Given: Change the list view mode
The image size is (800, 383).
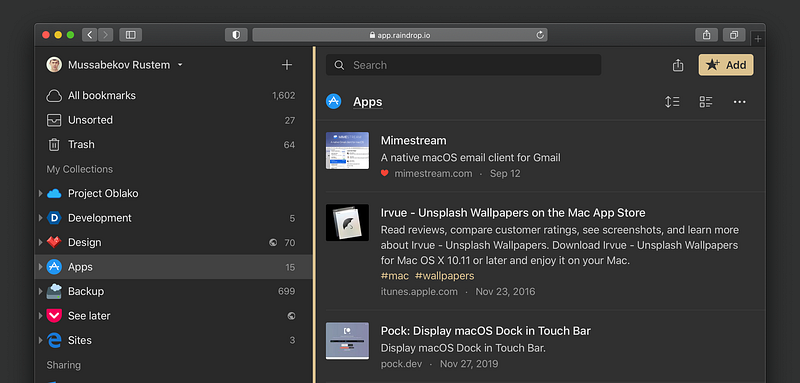Looking at the screenshot, I should [x=706, y=102].
